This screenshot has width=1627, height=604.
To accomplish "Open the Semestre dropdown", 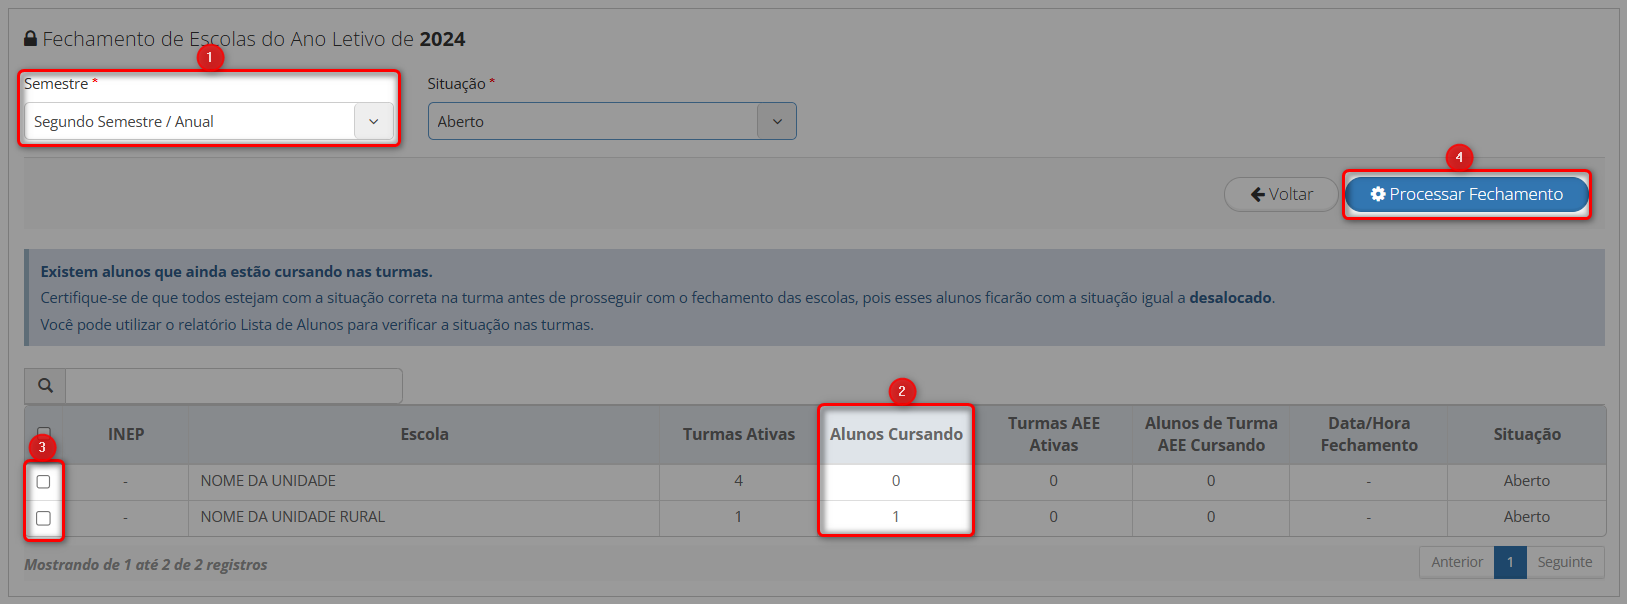I will 190,121.
